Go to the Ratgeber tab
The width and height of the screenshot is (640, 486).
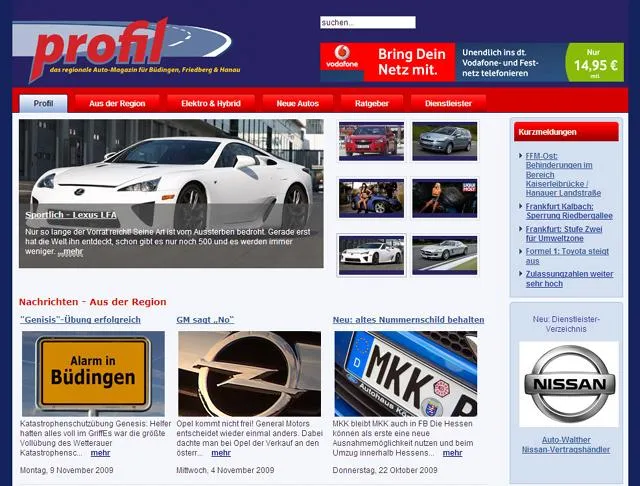[372, 104]
